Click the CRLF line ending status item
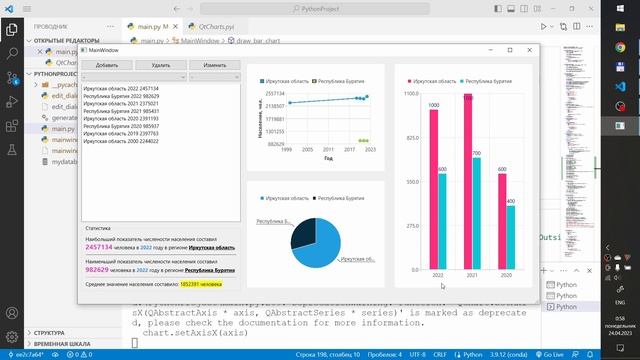 (x=440, y=355)
